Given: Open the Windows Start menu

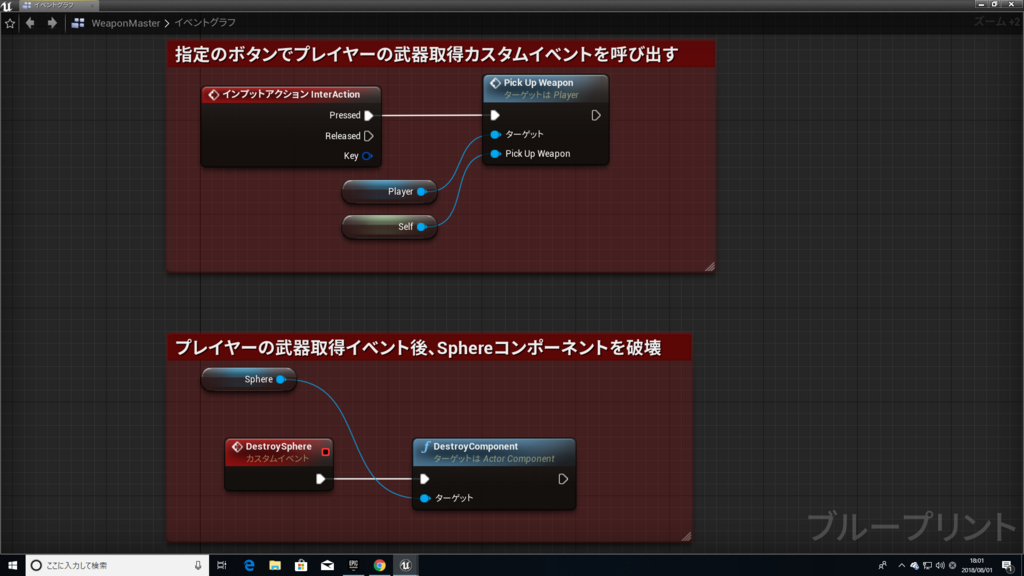Looking at the screenshot, I should 11,566.
